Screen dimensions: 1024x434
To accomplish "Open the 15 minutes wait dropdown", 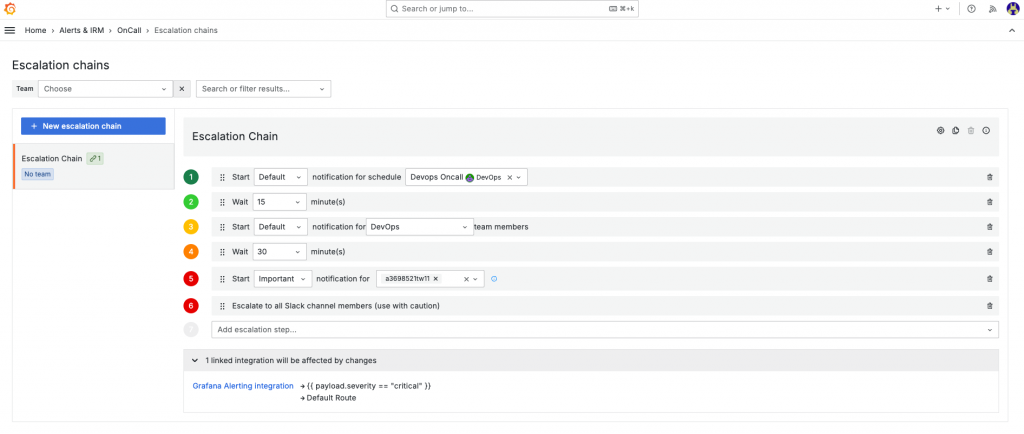I will click(x=280, y=202).
